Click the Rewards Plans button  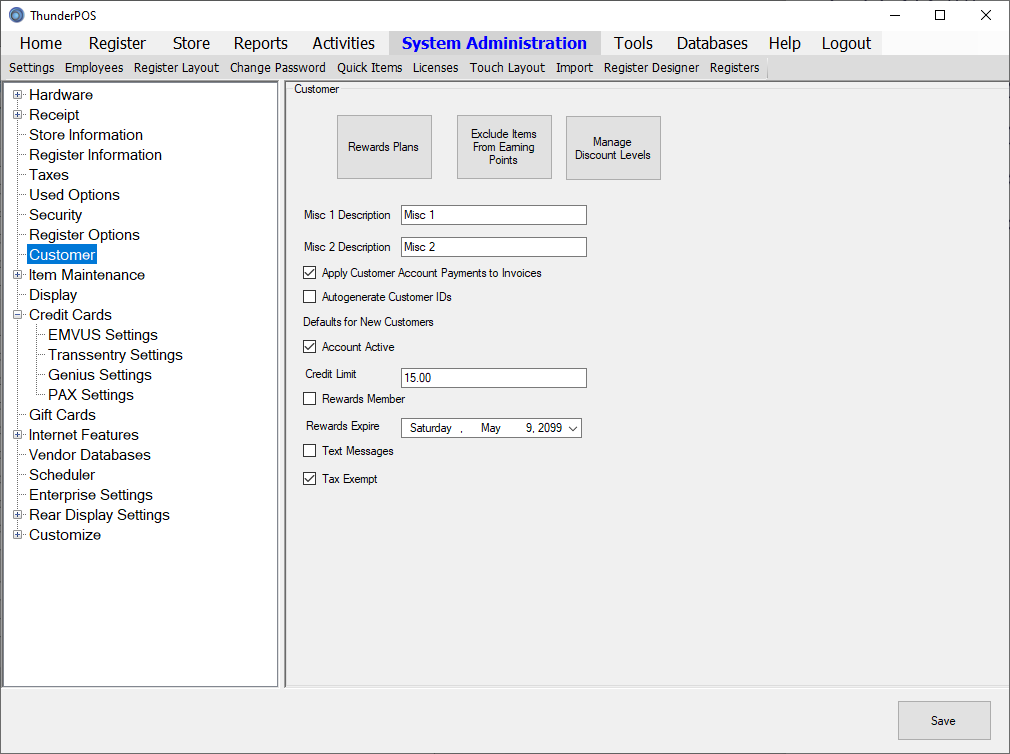(384, 147)
